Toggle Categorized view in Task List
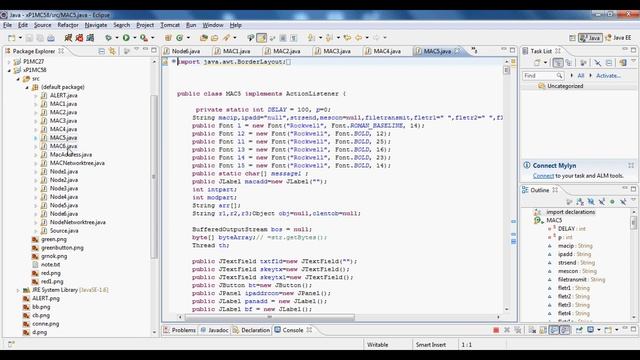 557,62
